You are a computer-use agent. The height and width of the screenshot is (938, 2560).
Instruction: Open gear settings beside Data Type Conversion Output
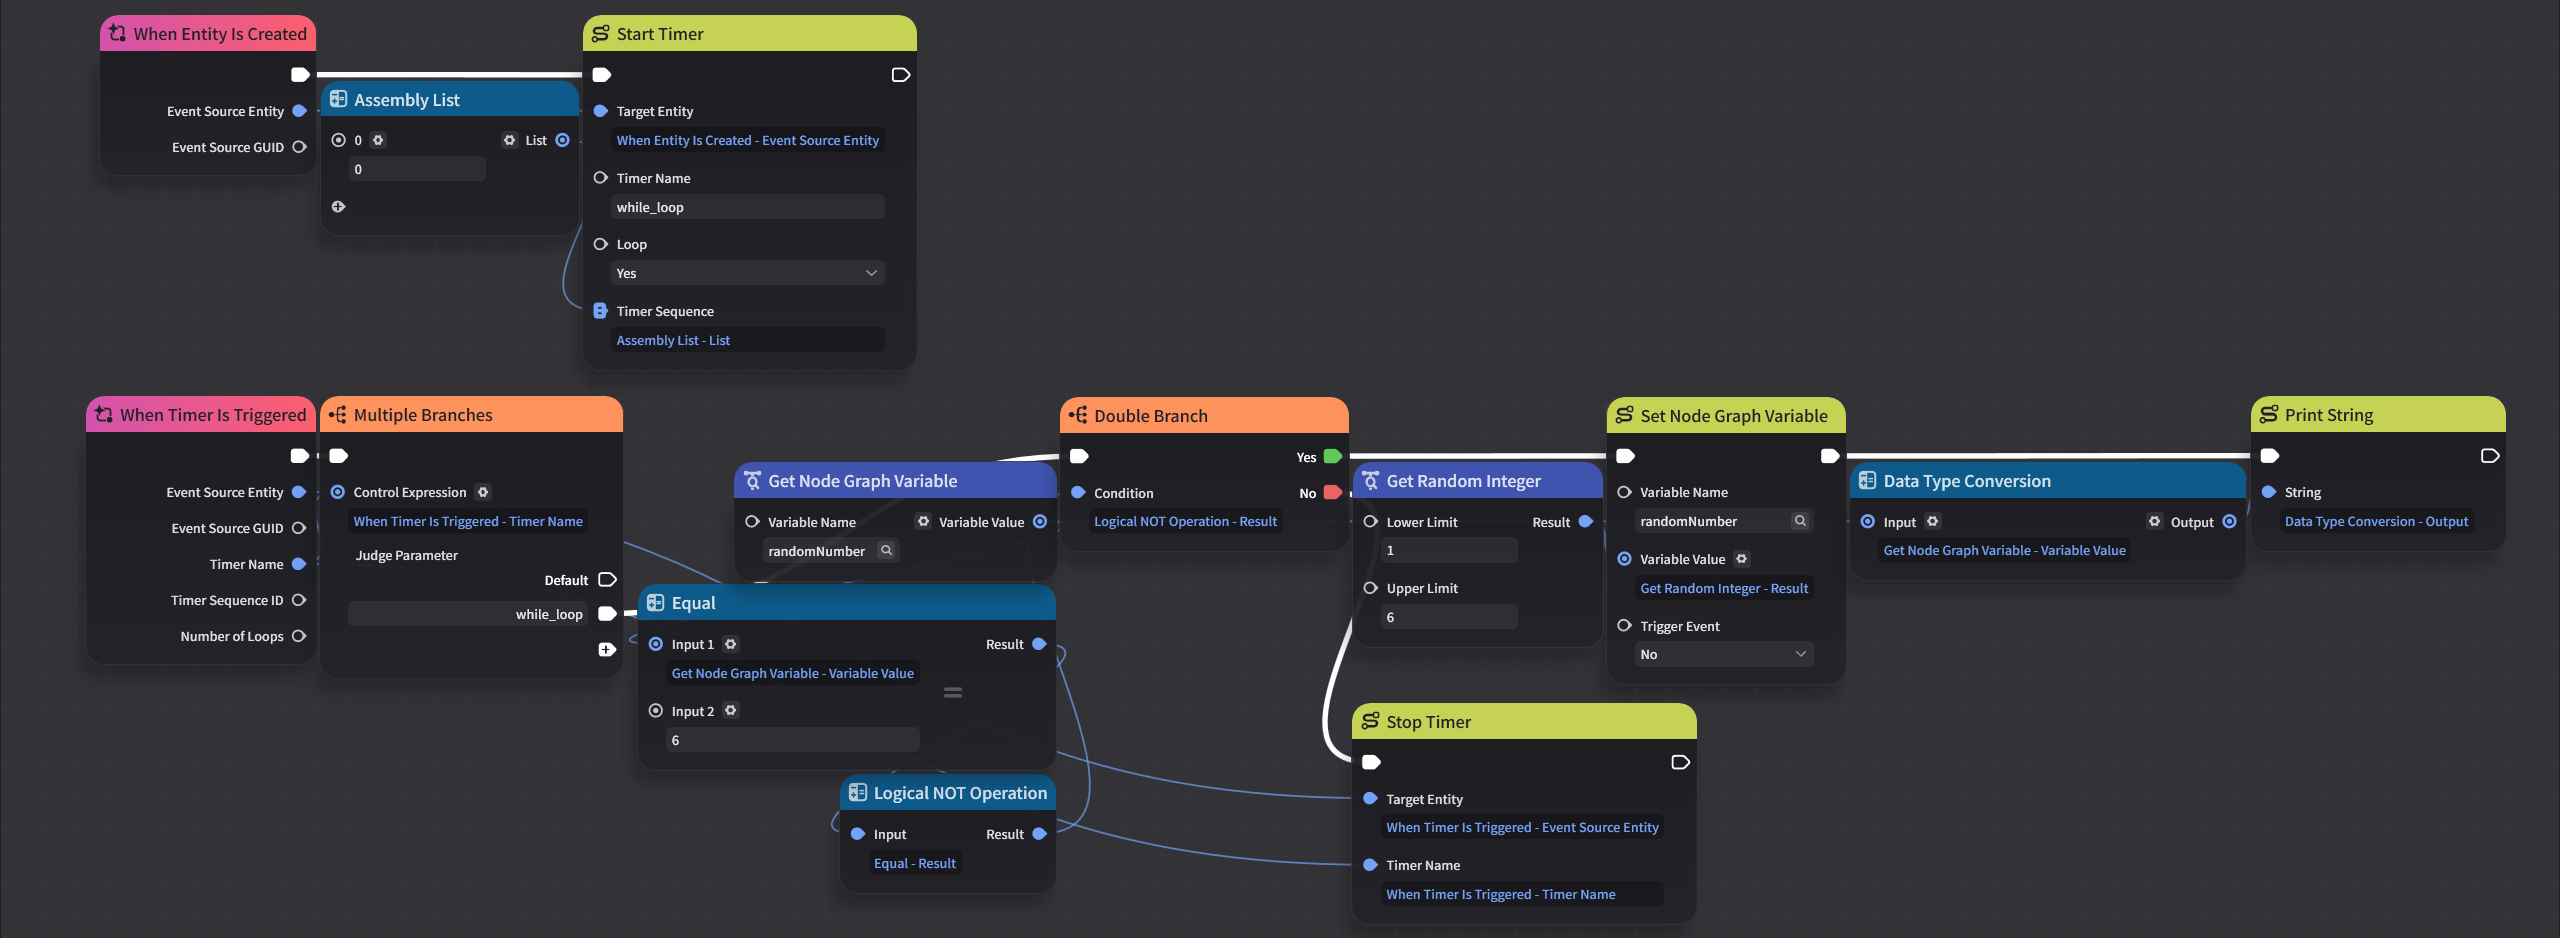pos(2155,521)
